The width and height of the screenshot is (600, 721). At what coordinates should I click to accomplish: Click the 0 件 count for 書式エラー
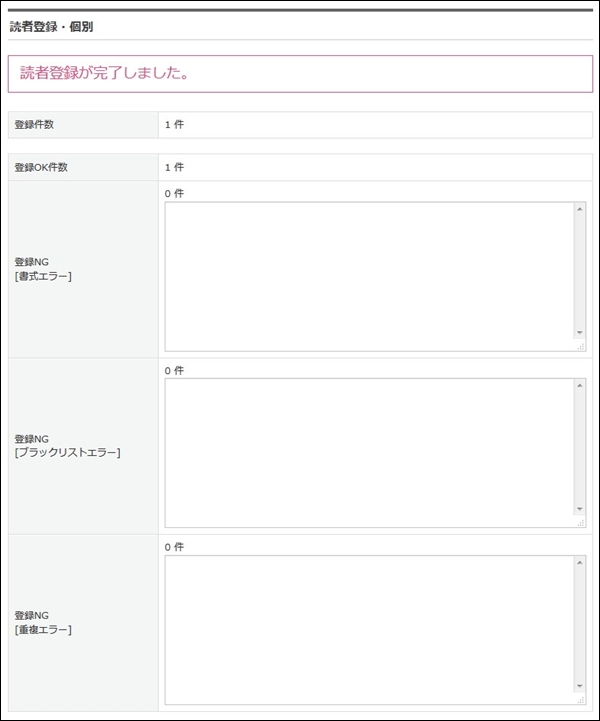(x=174, y=194)
